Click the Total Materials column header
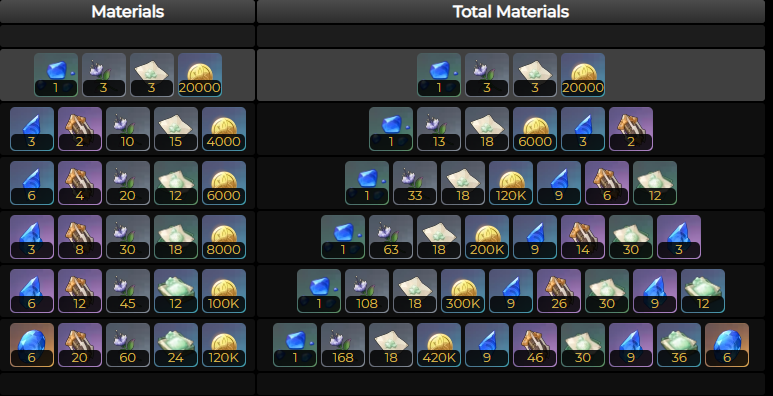 [511, 11]
